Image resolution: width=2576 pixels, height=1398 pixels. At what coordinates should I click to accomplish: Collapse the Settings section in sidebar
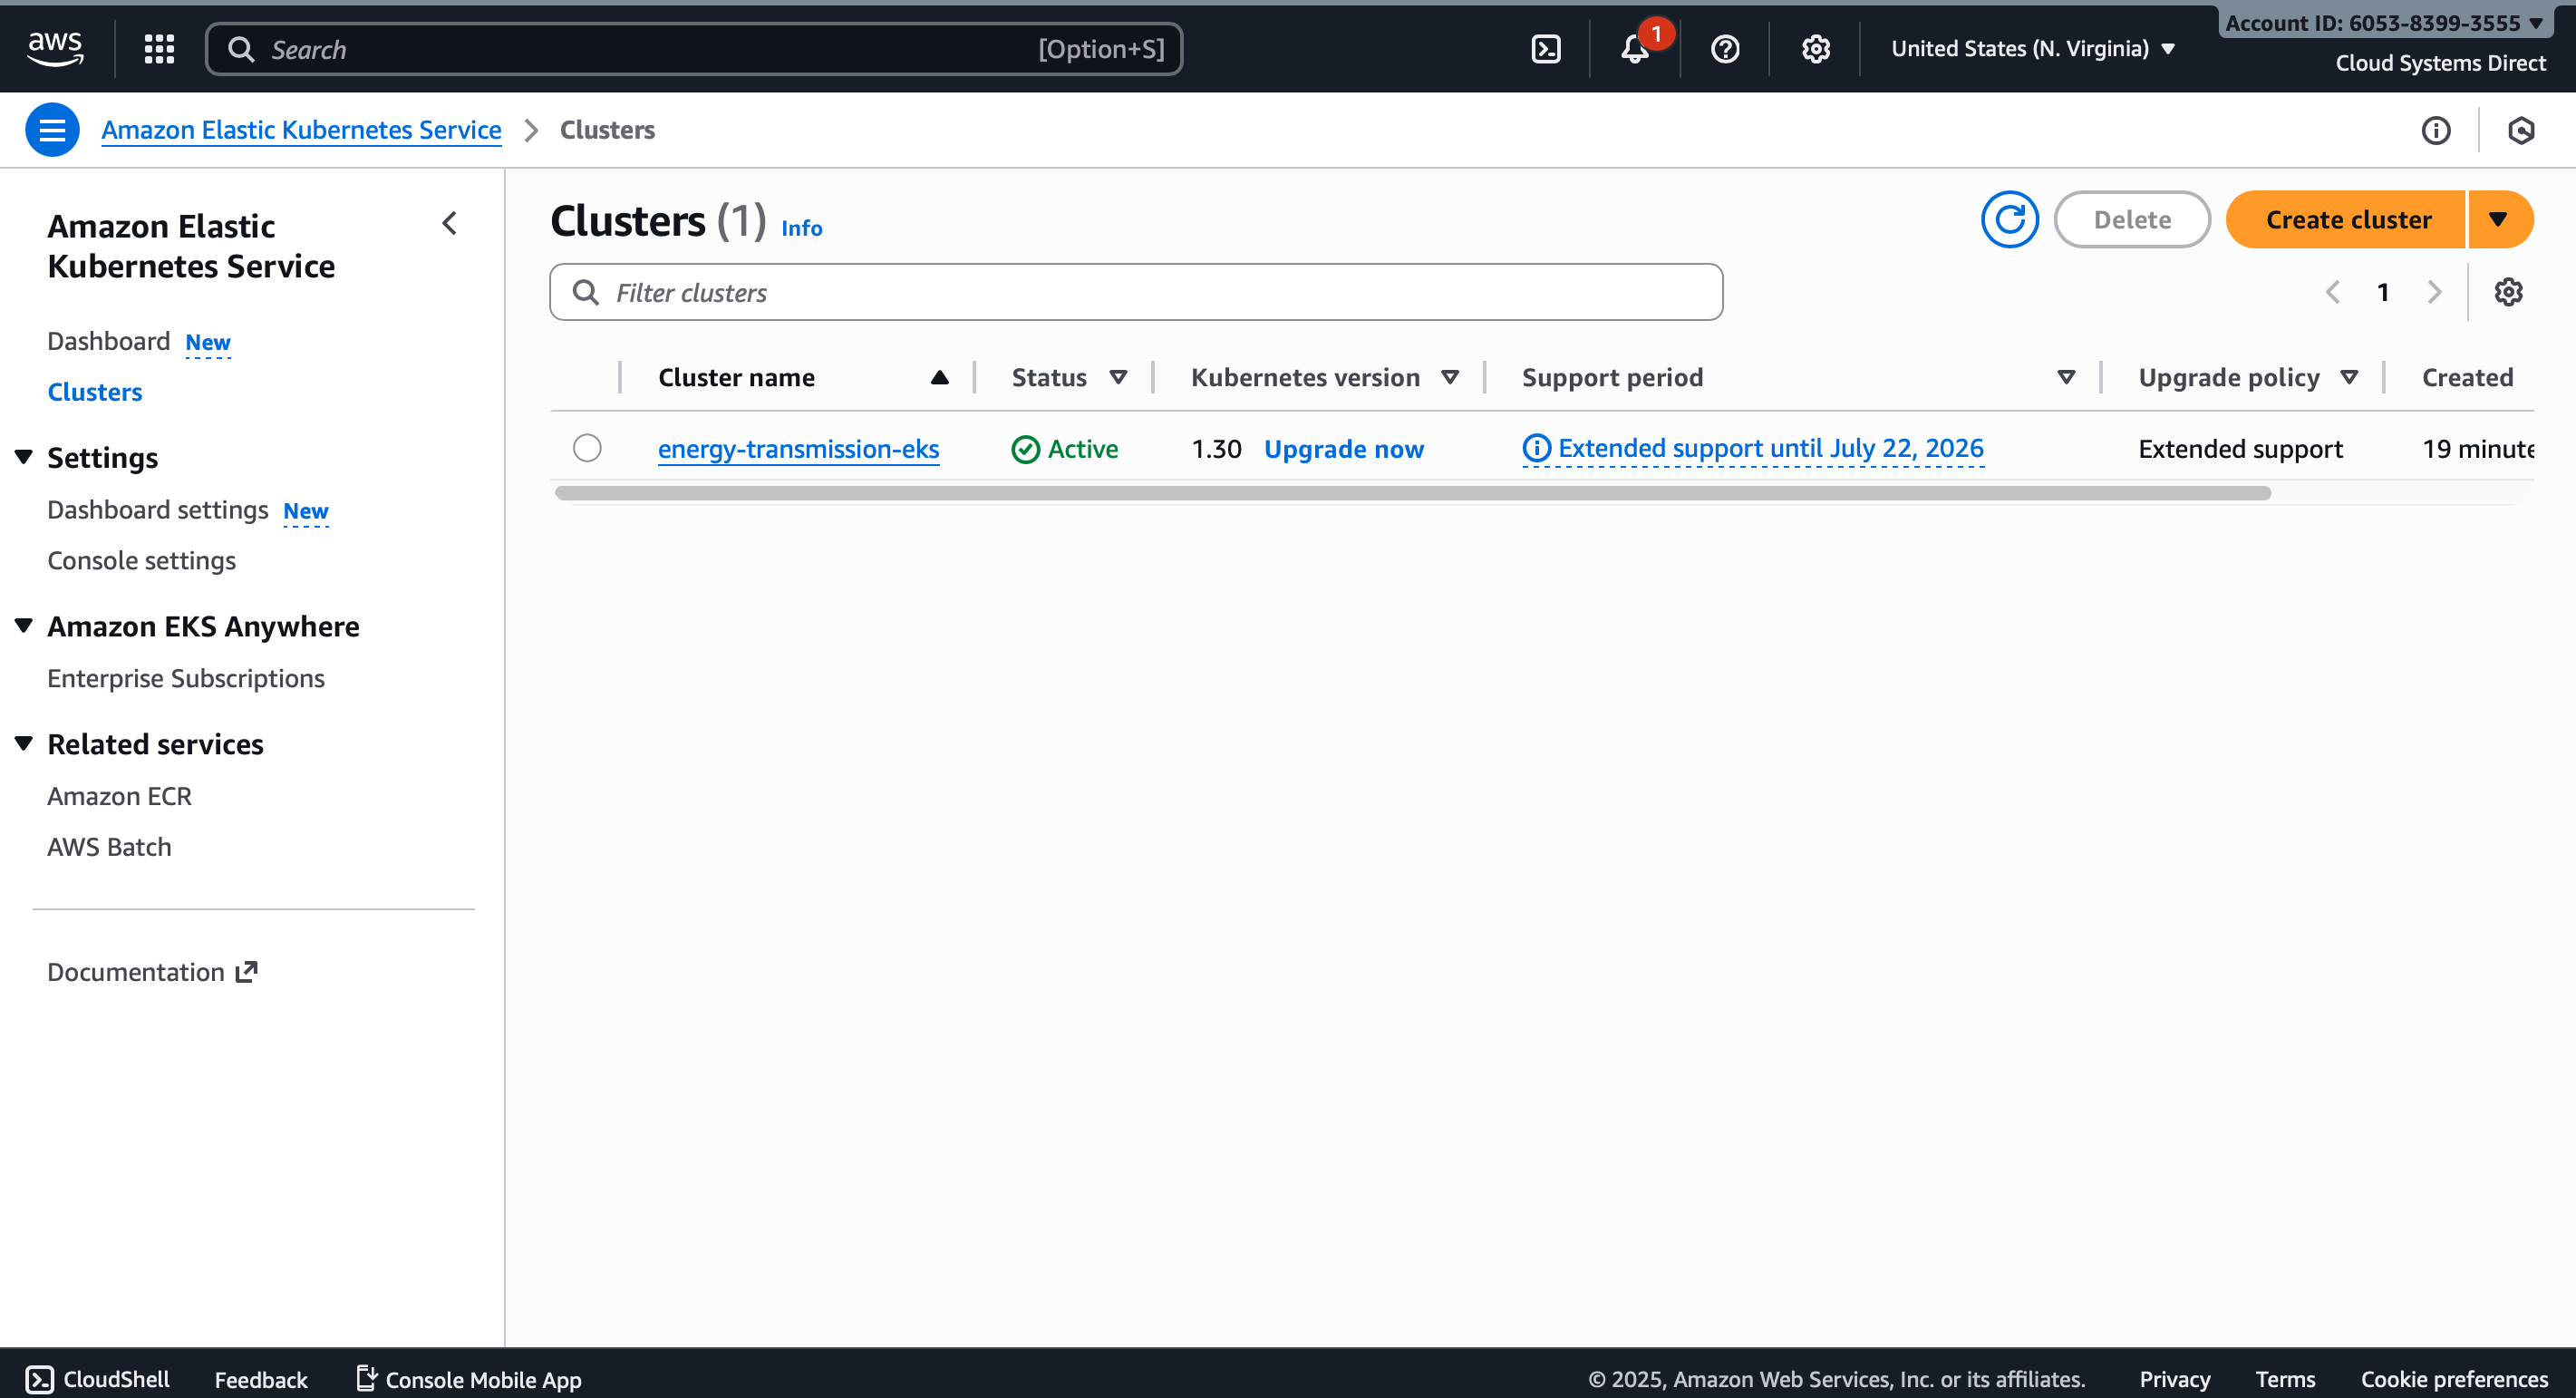[x=23, y=456]
